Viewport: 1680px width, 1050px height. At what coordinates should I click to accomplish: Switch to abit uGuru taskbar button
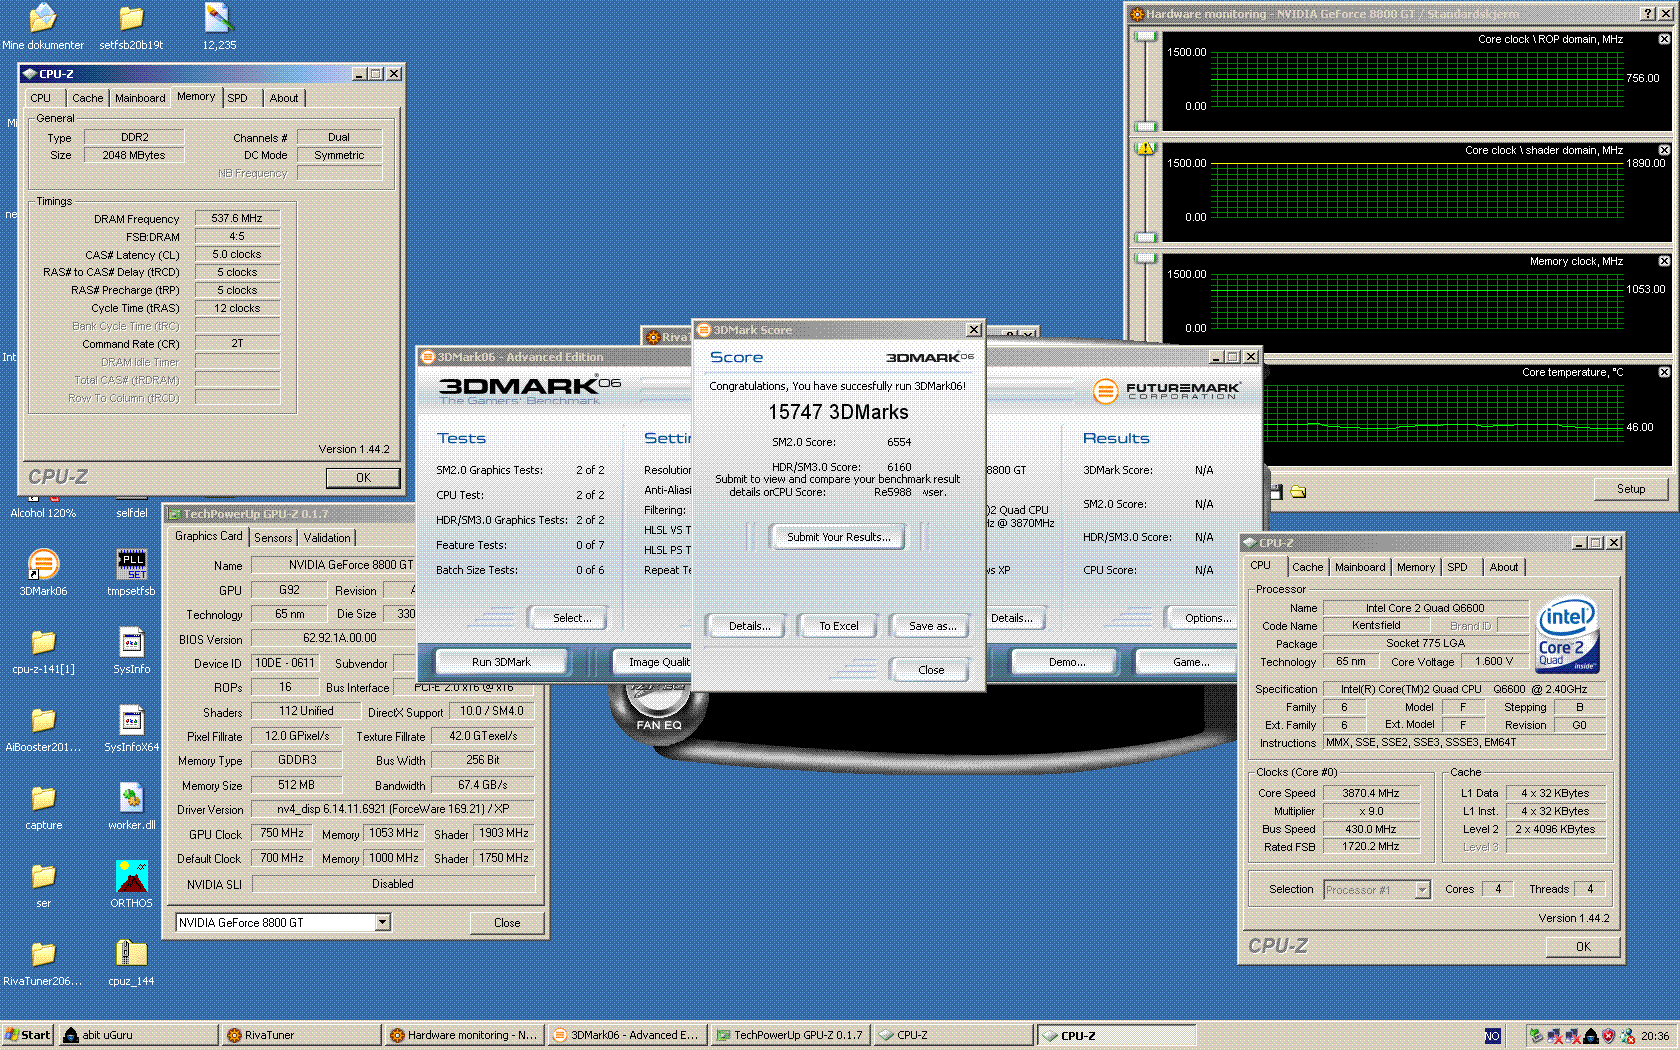pos(137,1036)
